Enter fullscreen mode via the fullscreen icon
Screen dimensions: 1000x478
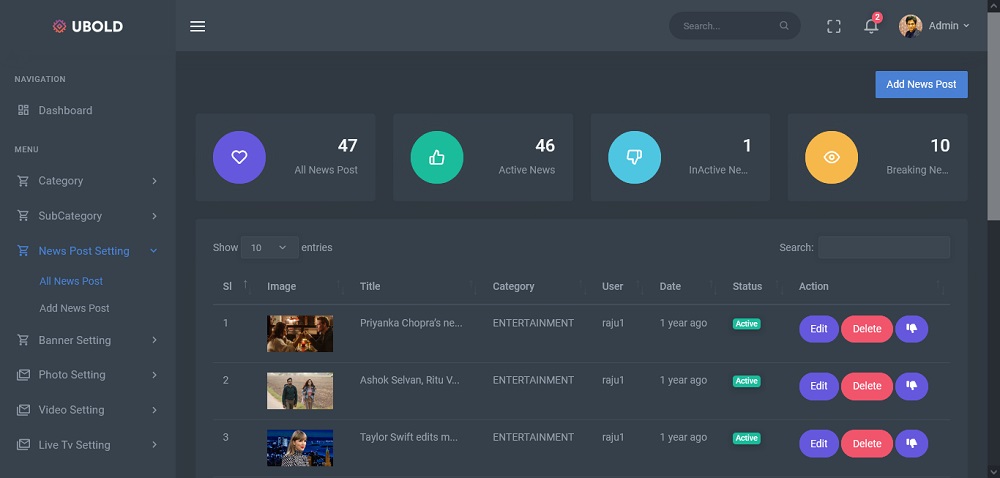pos(834,26)
